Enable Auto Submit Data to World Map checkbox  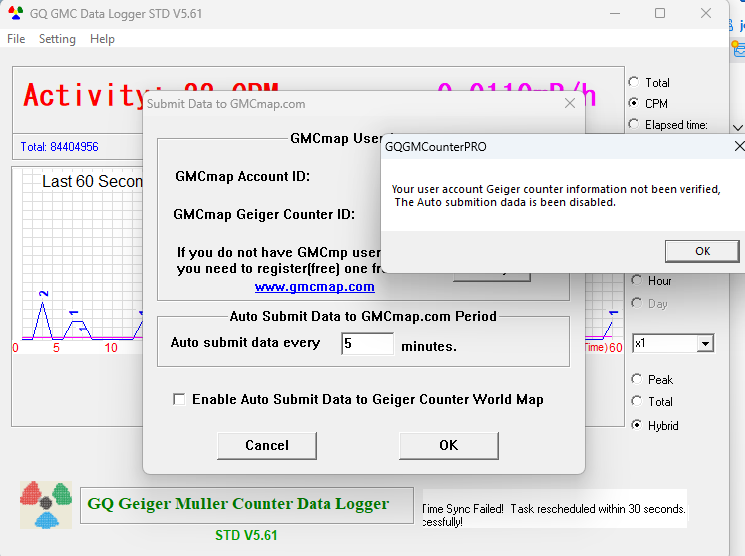click(179, 399)
